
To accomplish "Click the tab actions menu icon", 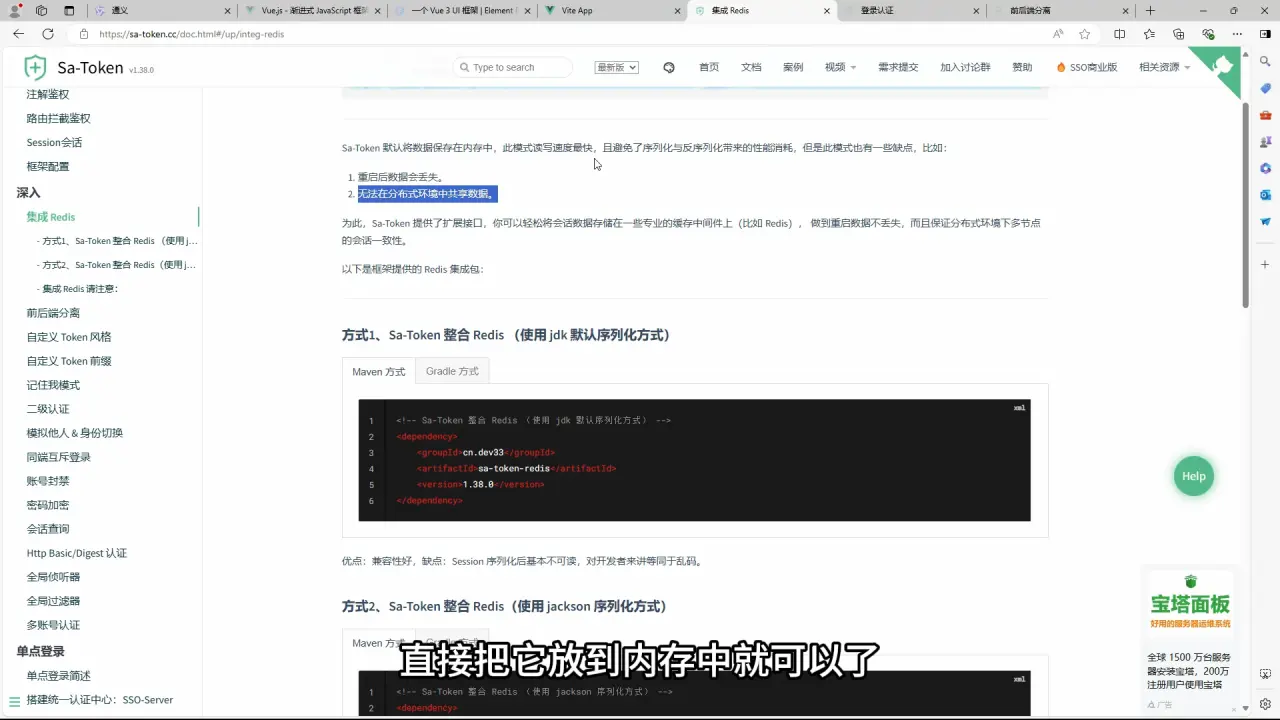I will point(69,10).
